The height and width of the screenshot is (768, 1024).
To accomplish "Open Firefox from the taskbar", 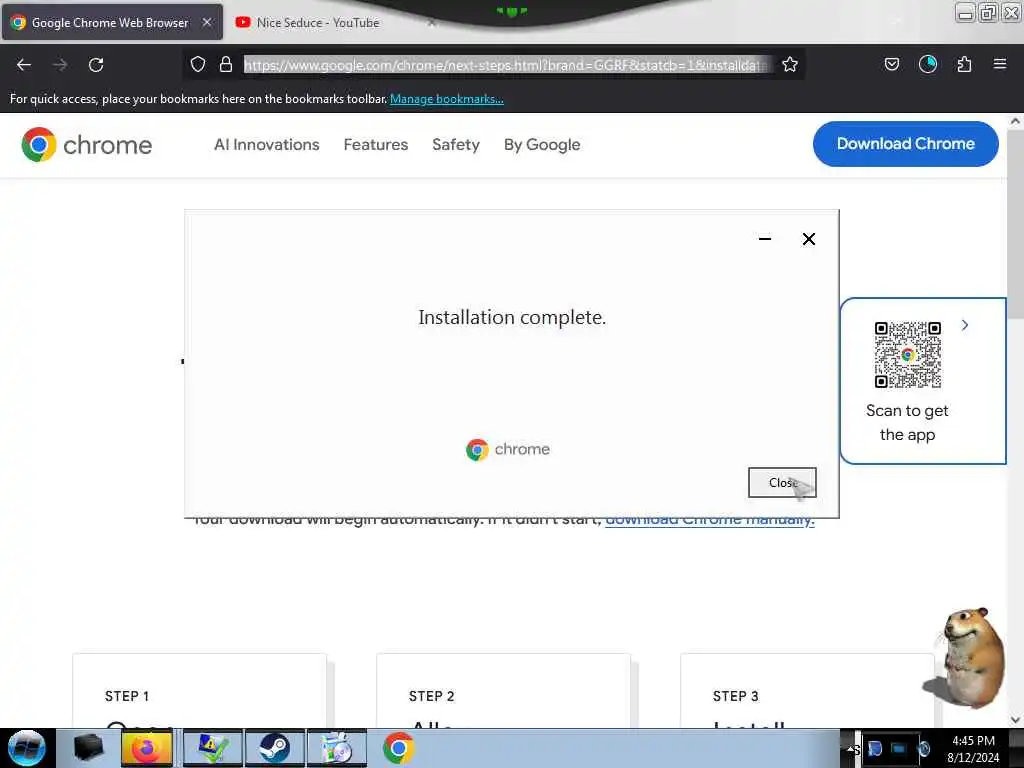I will click(146, 748).
